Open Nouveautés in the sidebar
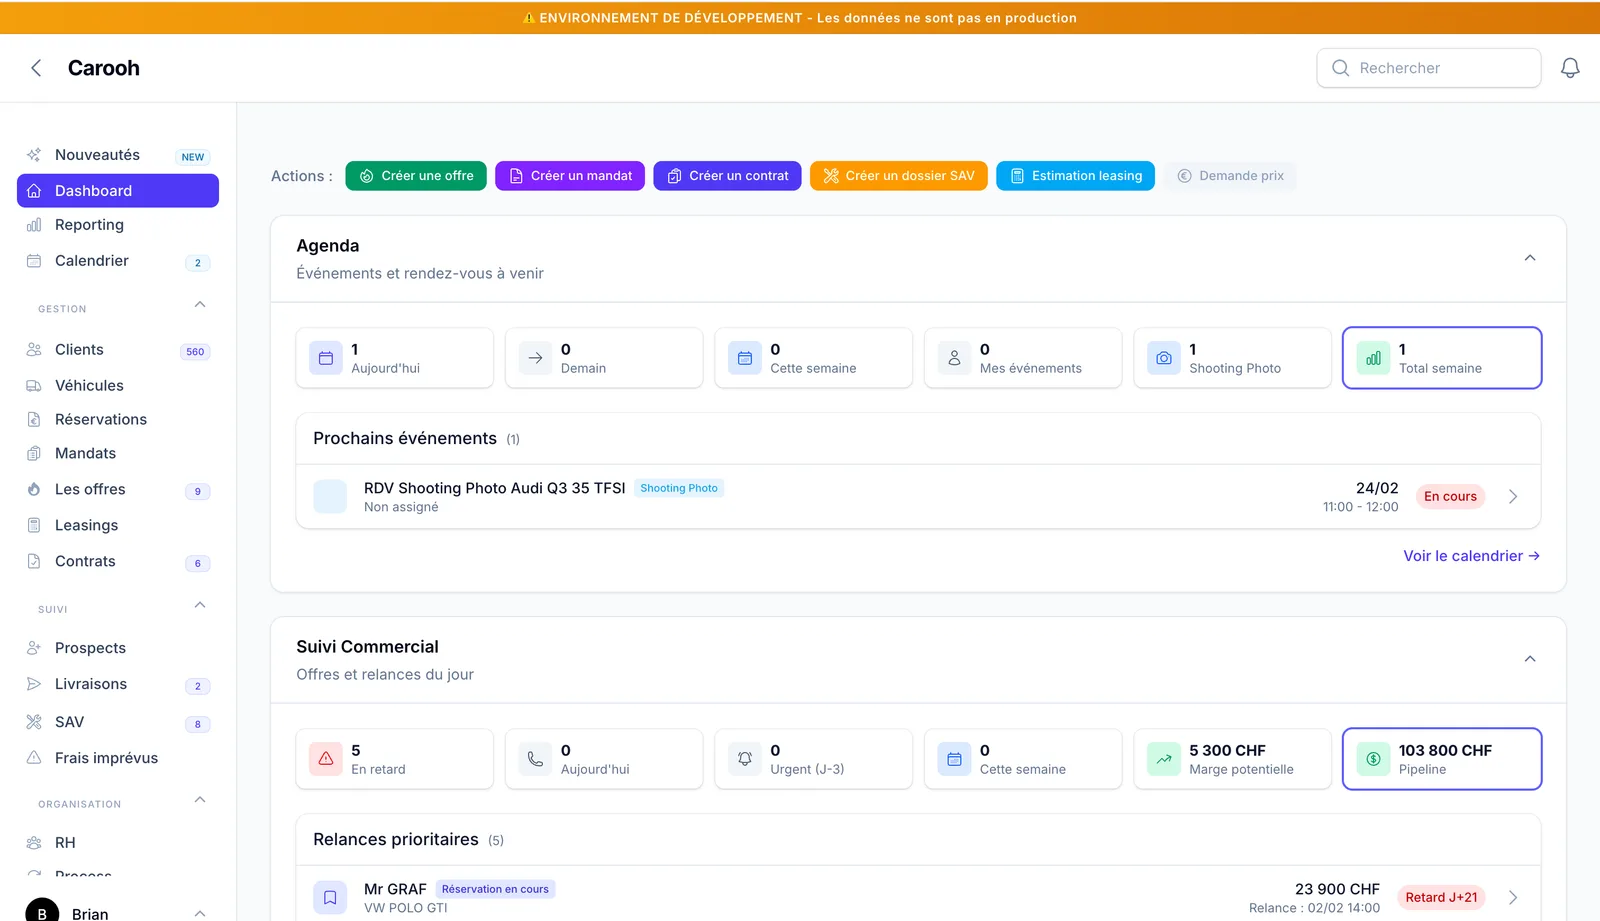 [x=118, y=155]
